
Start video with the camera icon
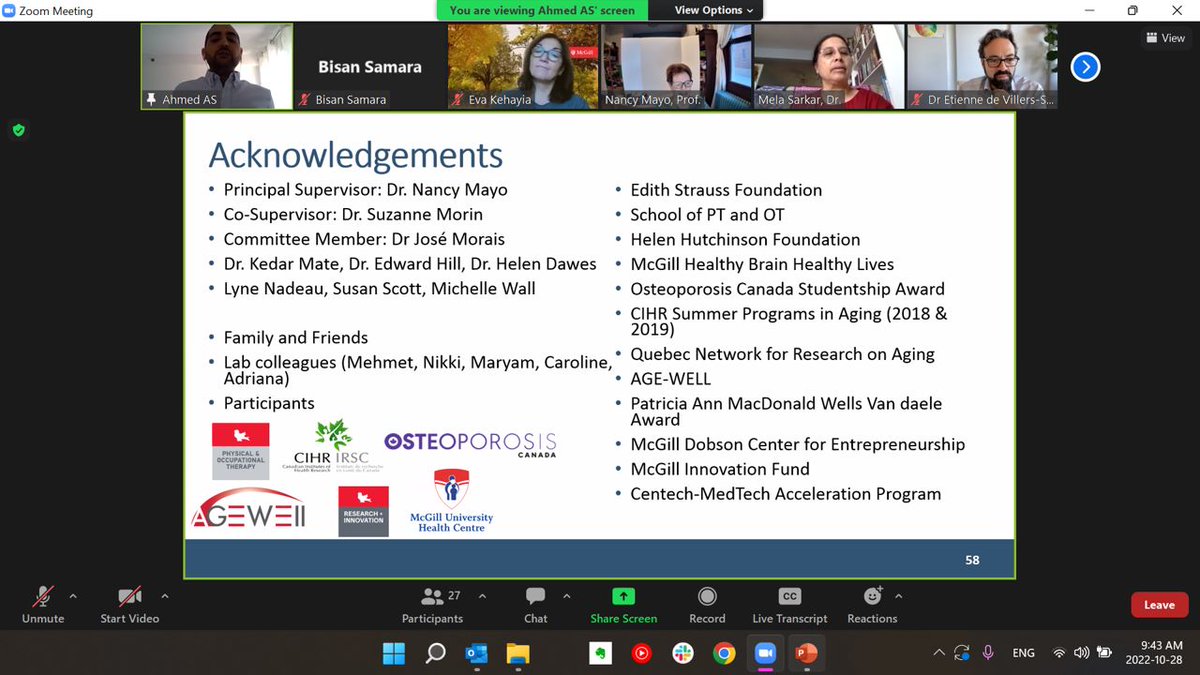pos(129,597)
